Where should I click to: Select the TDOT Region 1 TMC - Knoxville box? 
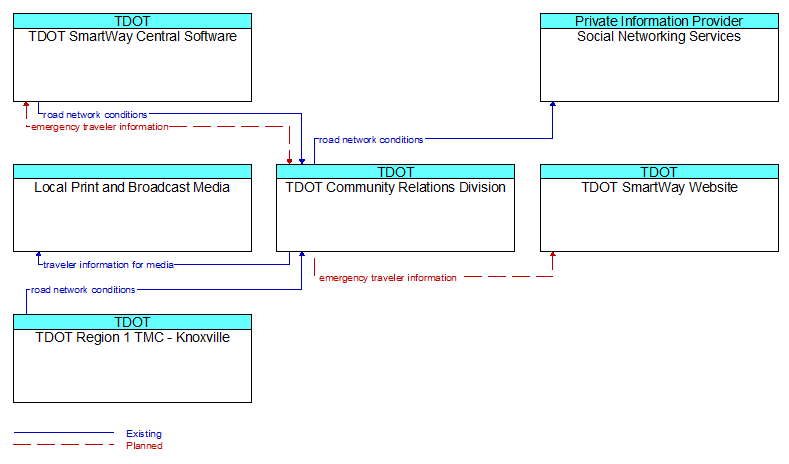[x=132, y=358]
